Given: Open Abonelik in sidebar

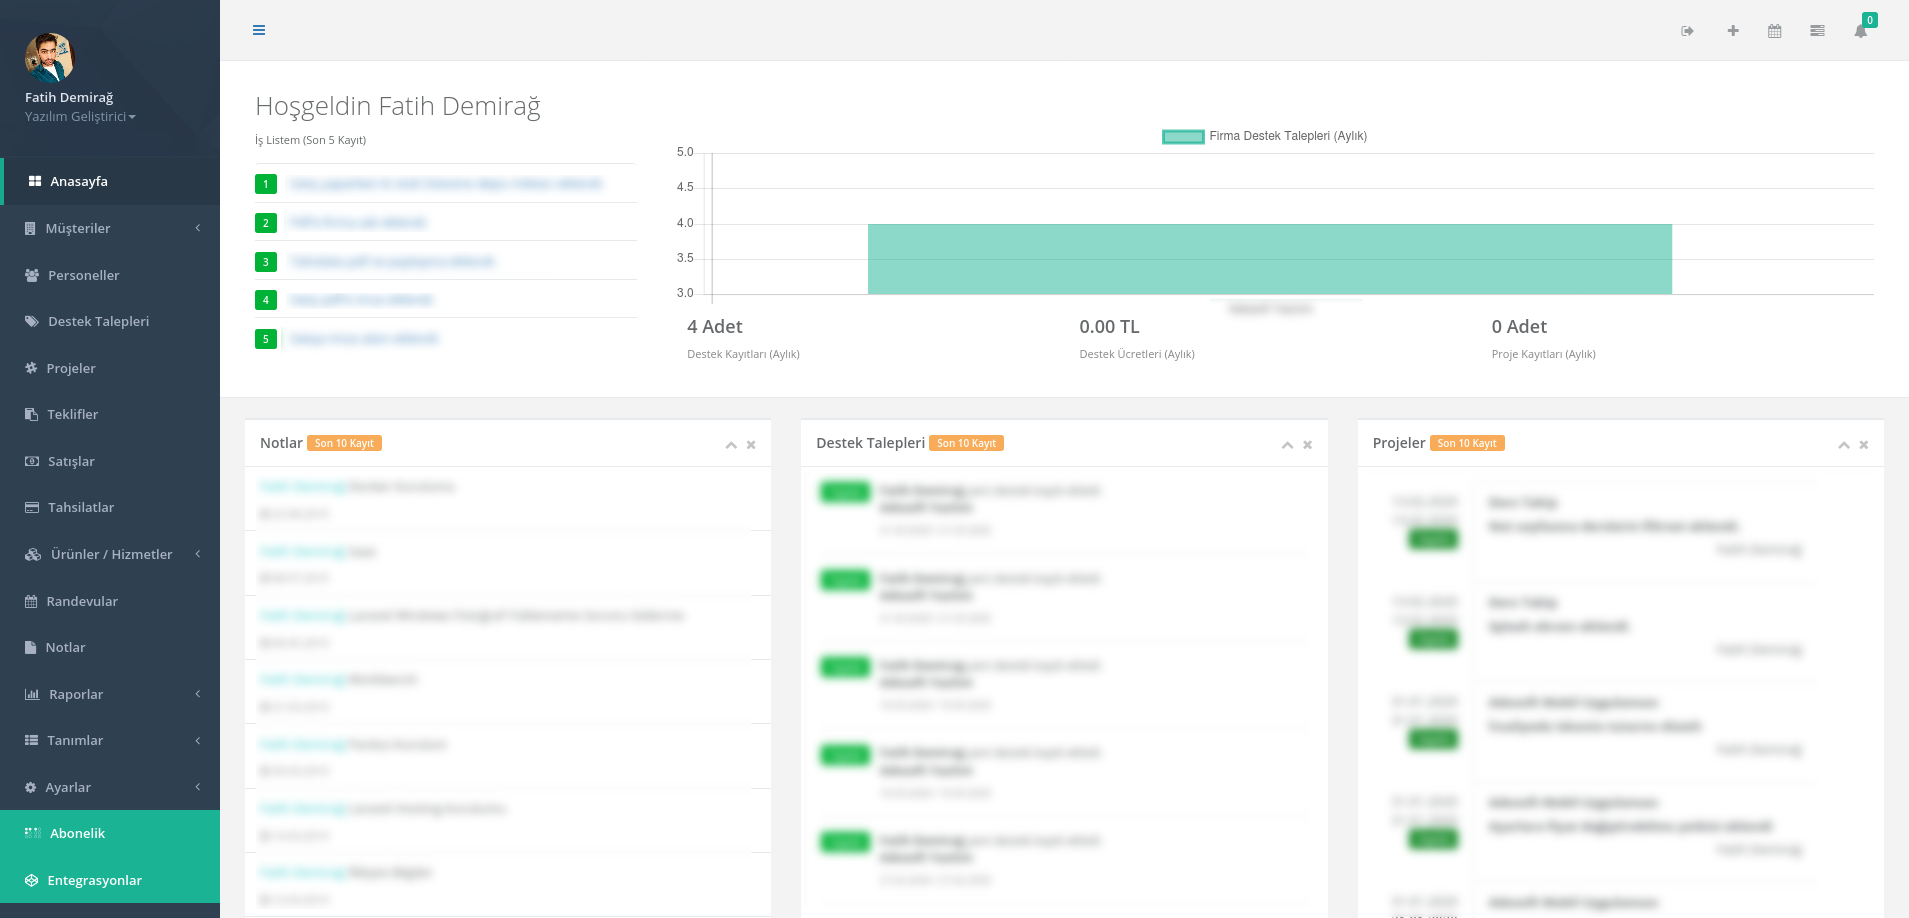Looking at the screenshot, I should tap(110, 833).
